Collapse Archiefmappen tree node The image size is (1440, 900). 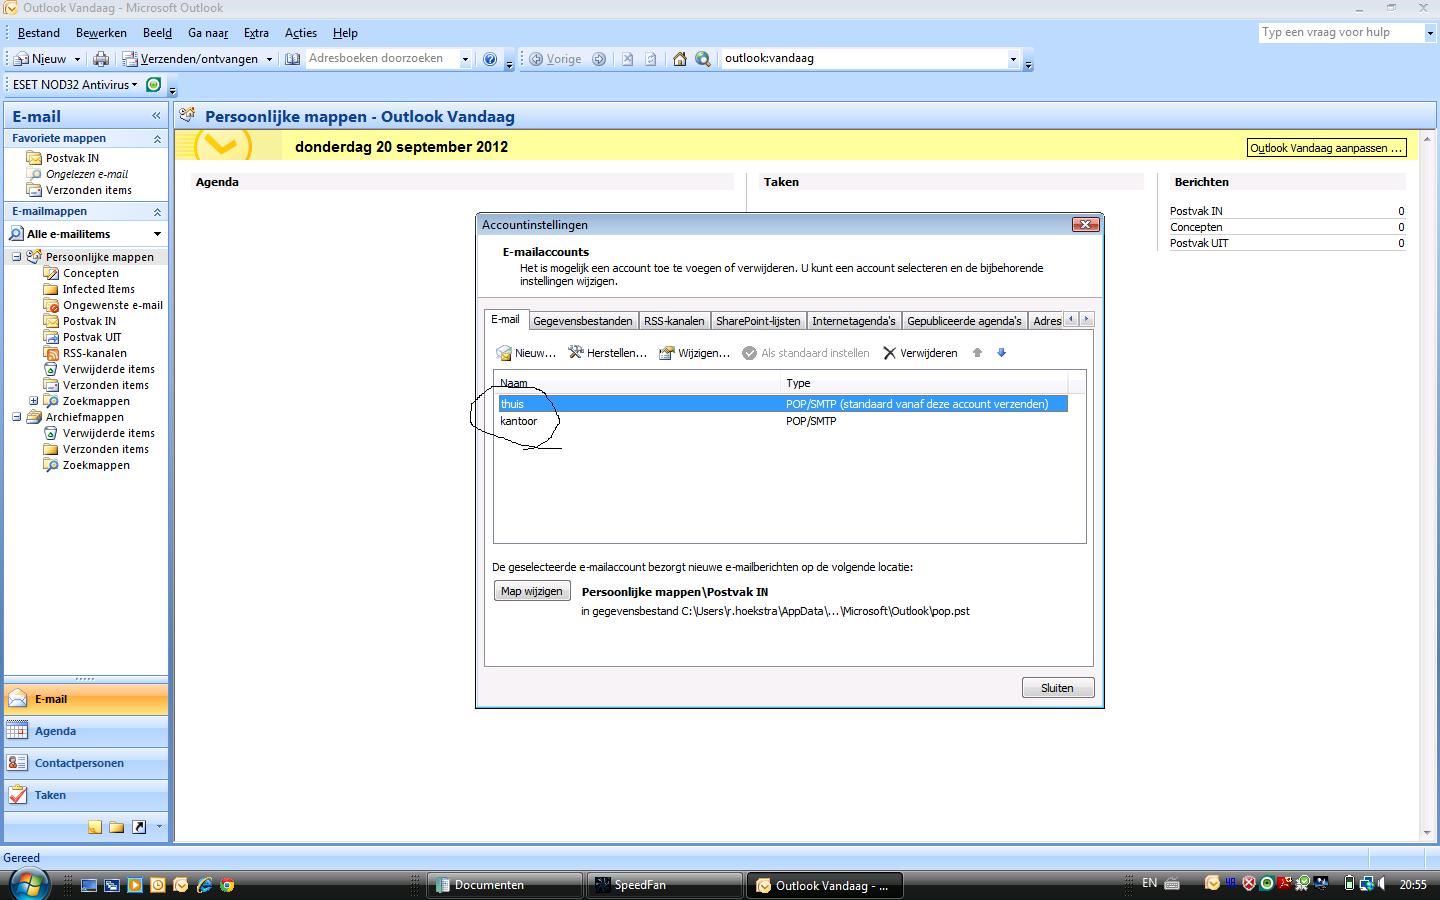pos(17,417)
